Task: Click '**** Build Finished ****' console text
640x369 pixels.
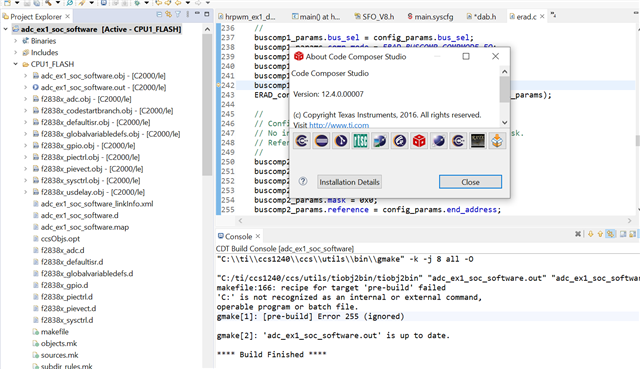Action: 271,354
